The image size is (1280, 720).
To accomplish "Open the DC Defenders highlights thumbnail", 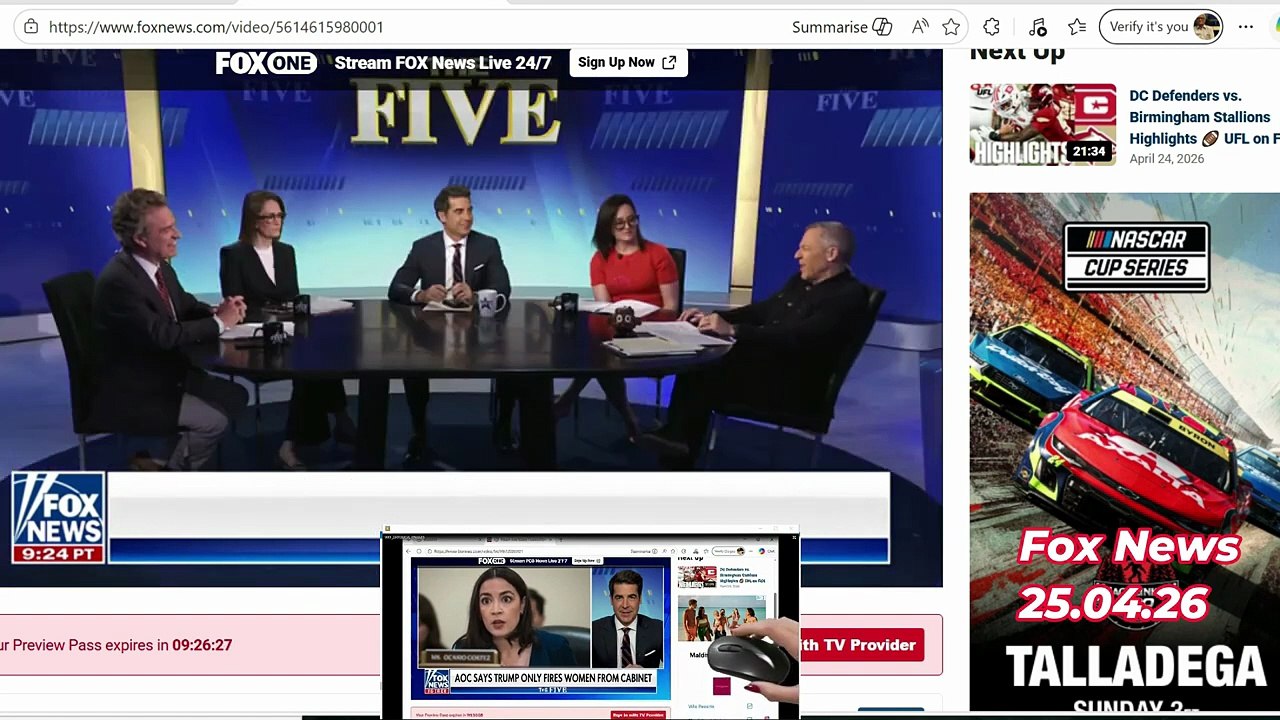I will [1043, 124].
